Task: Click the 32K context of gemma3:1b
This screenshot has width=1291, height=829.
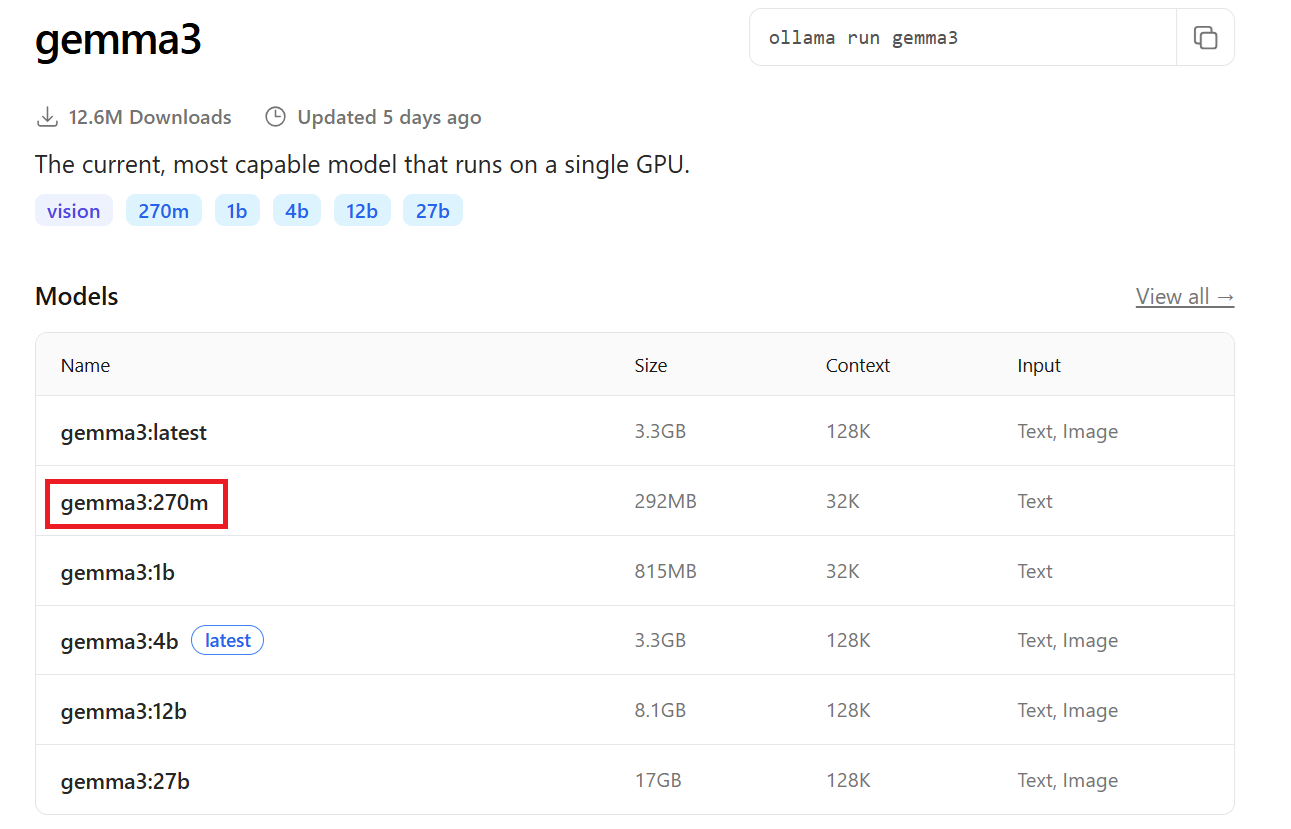Action: click(843, 571)
